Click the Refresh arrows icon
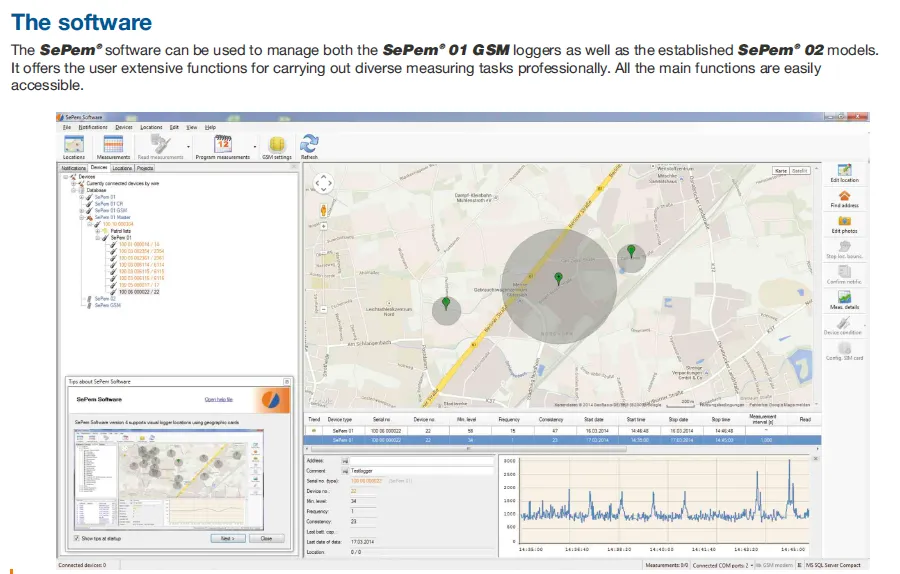Screen dimensions: 900x574 click(309, 146)
